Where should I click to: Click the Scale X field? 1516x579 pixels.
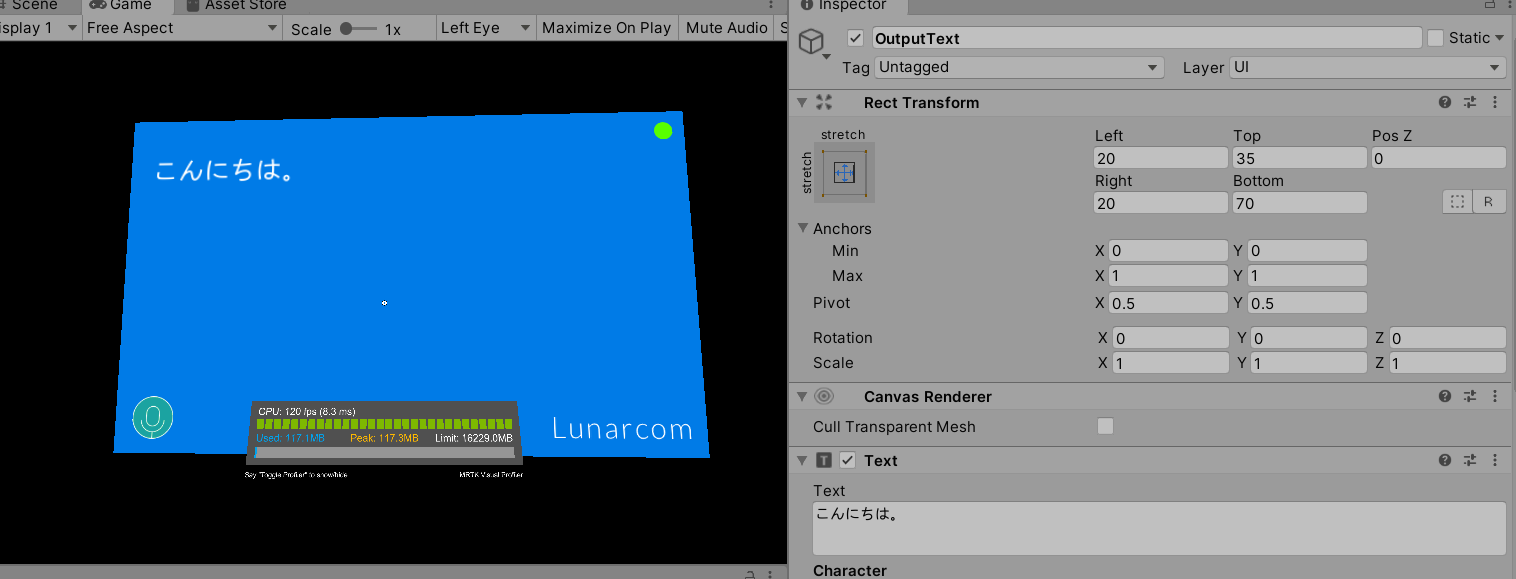pyautogui.click(x=1170, y=363)
